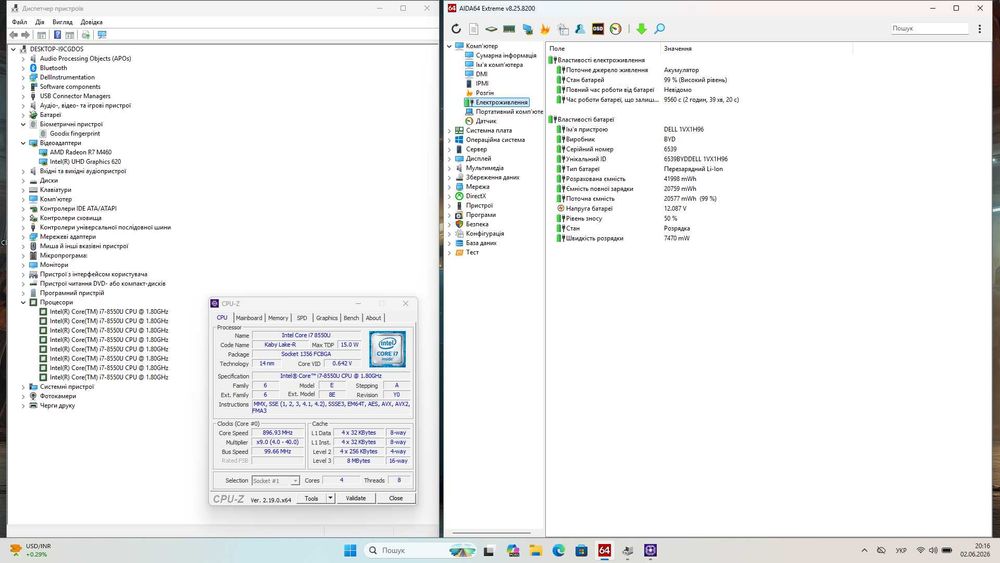
Task: Open Windows Start menu
Action: 350,550
